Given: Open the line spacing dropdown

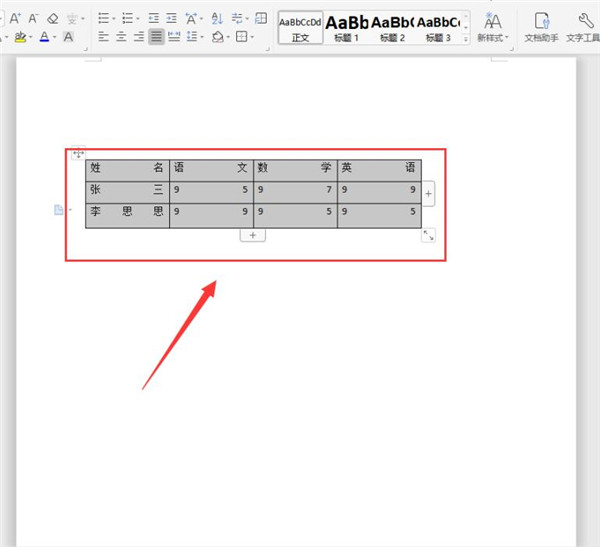Looking at the screenshot, I should pyautogui.click(x=202, y=37).
